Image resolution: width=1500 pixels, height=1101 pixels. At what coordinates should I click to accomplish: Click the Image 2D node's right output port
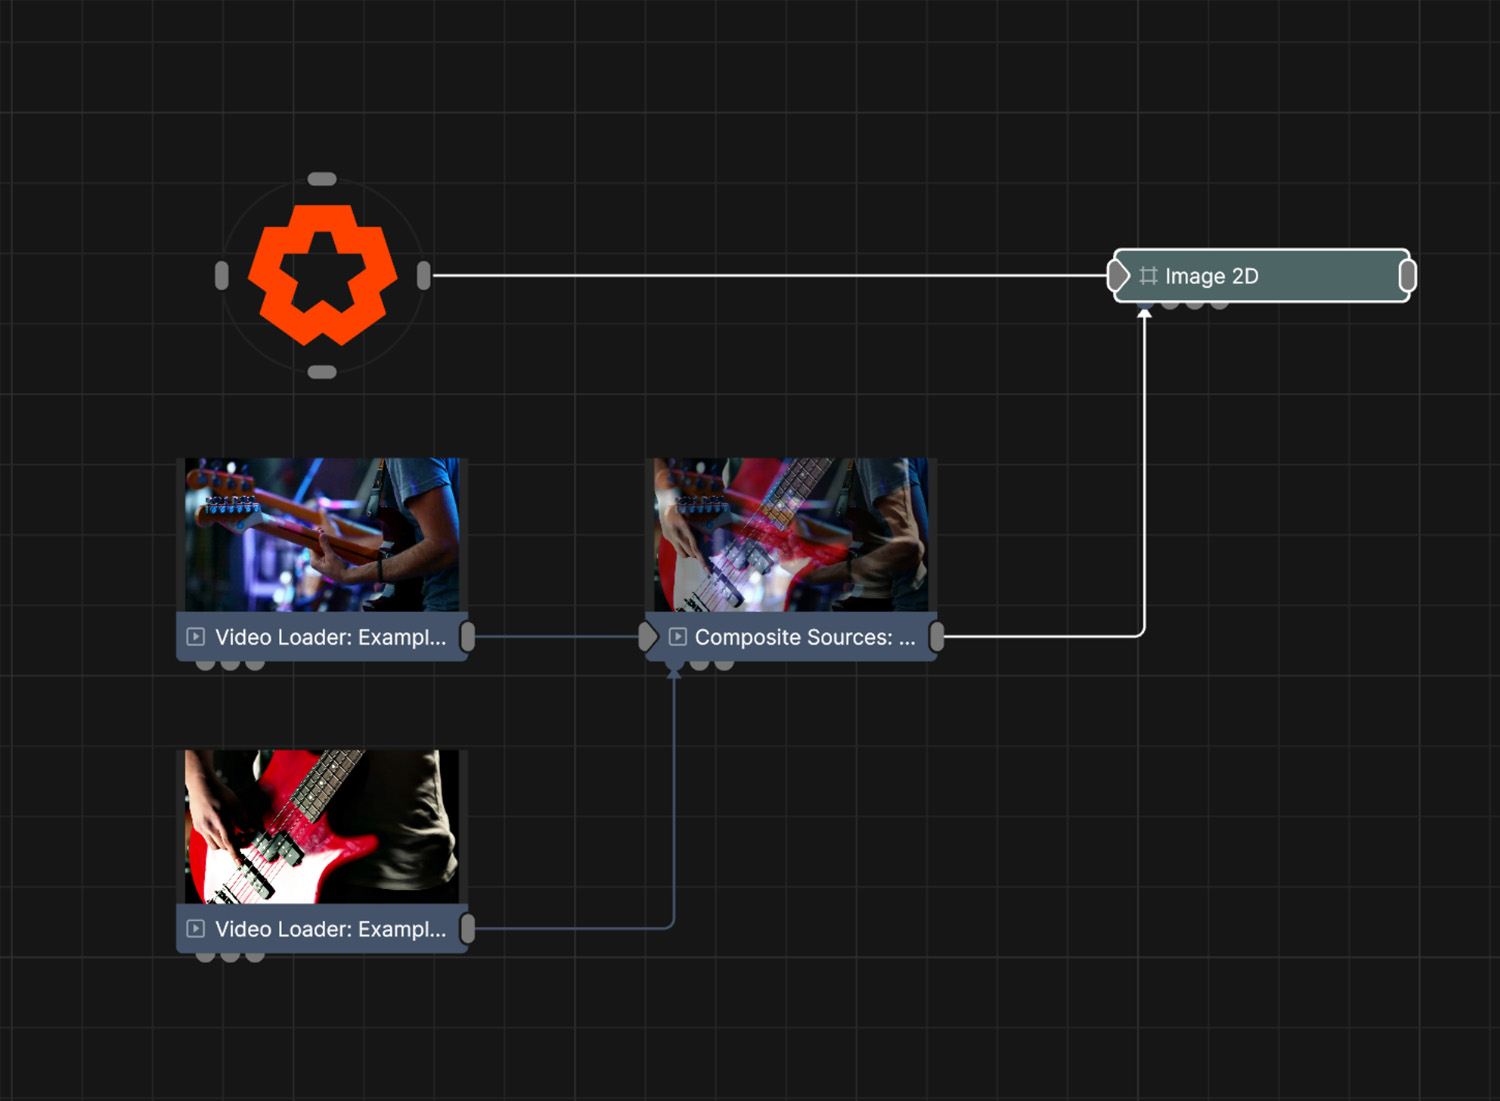click(1407, 276)
